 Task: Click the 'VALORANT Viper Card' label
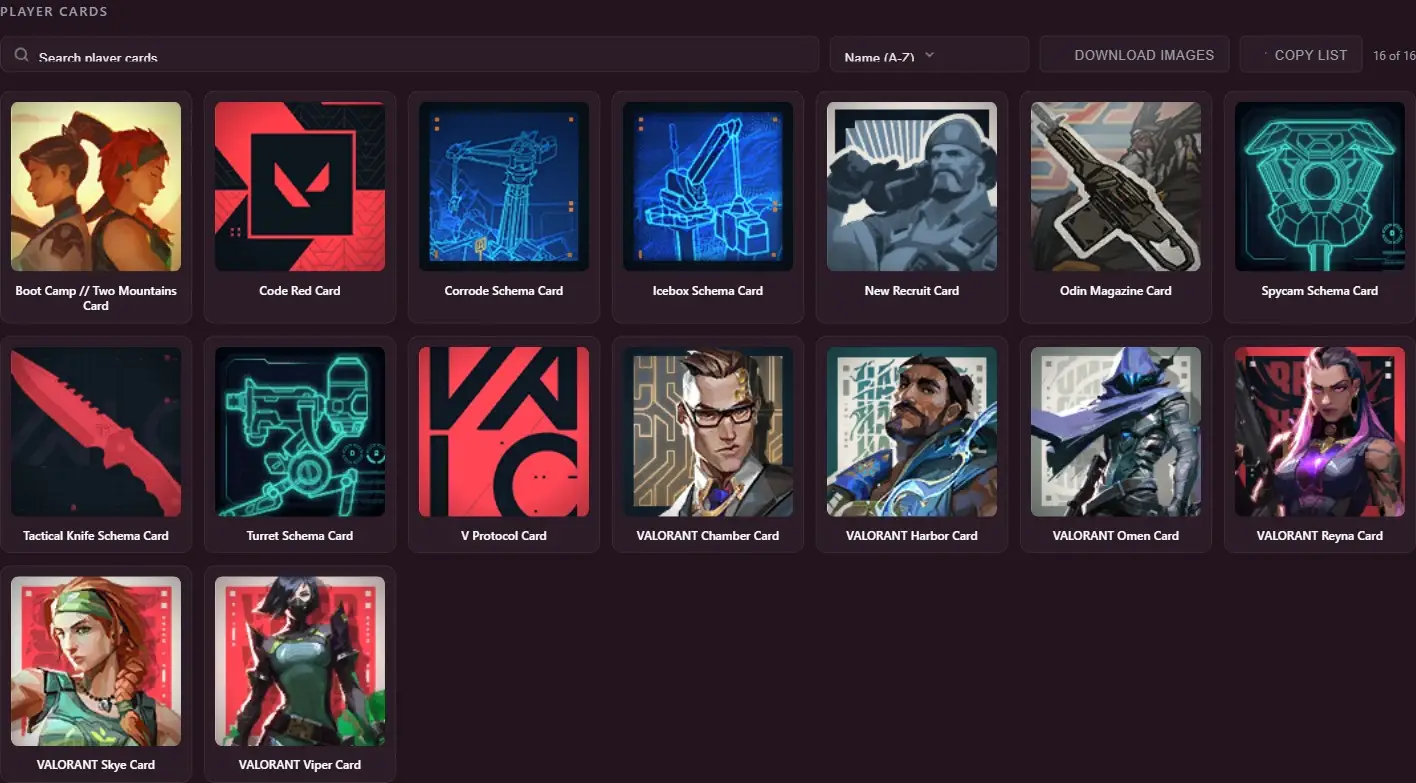point(300,765)
